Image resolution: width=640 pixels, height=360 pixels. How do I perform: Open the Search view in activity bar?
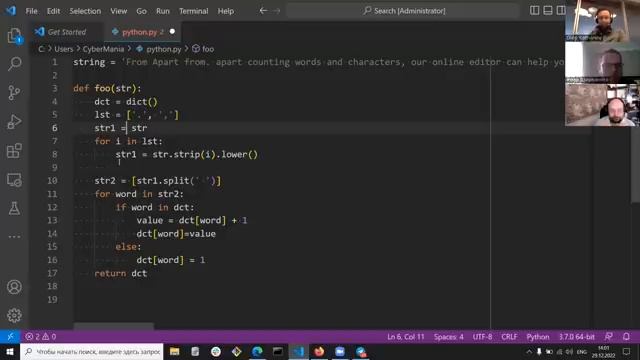14,63
